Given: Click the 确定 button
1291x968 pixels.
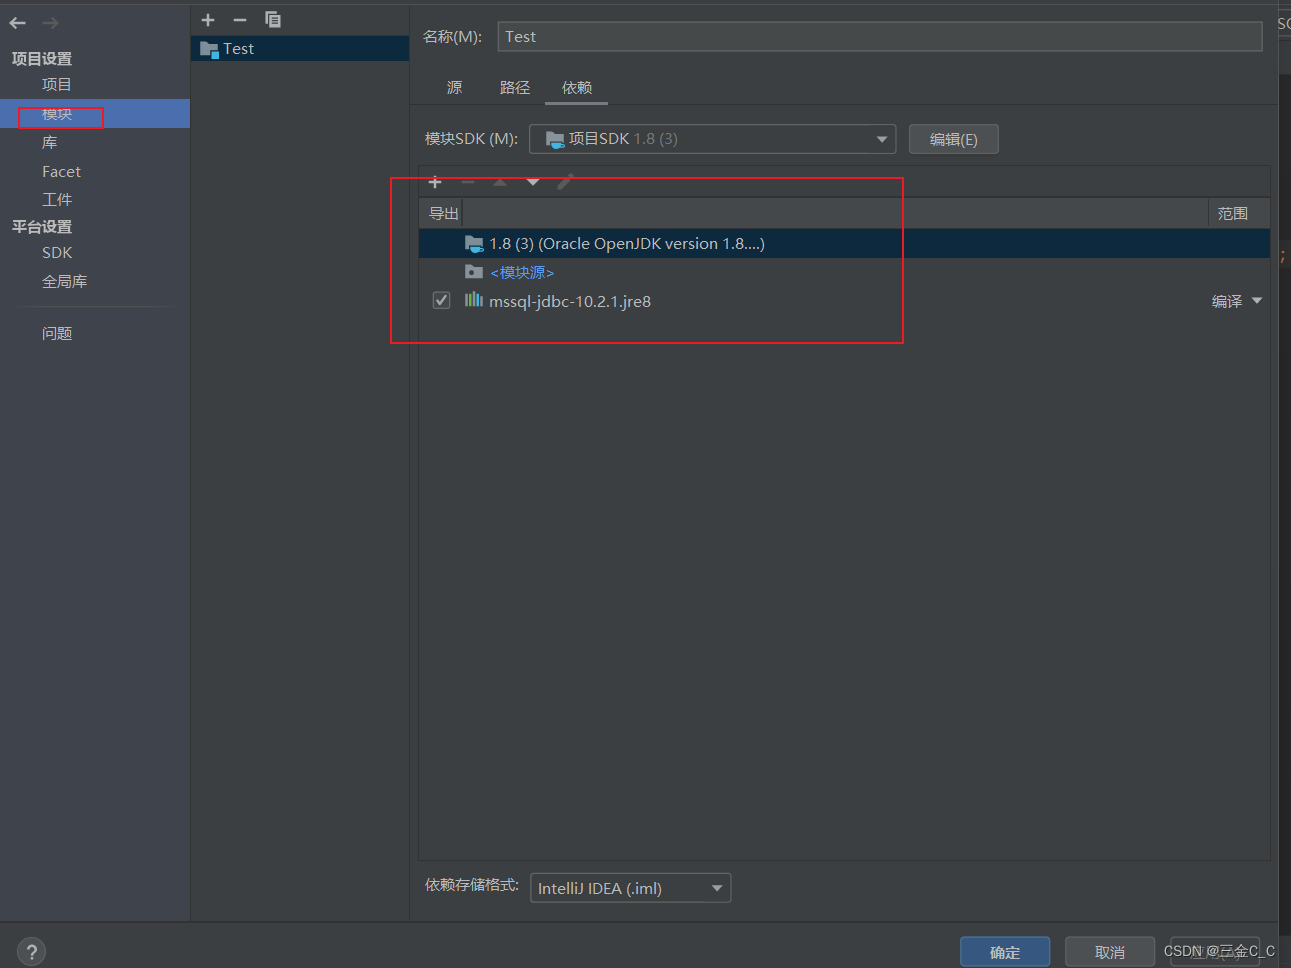Looking at the screenshot, I should (1005, 952).
